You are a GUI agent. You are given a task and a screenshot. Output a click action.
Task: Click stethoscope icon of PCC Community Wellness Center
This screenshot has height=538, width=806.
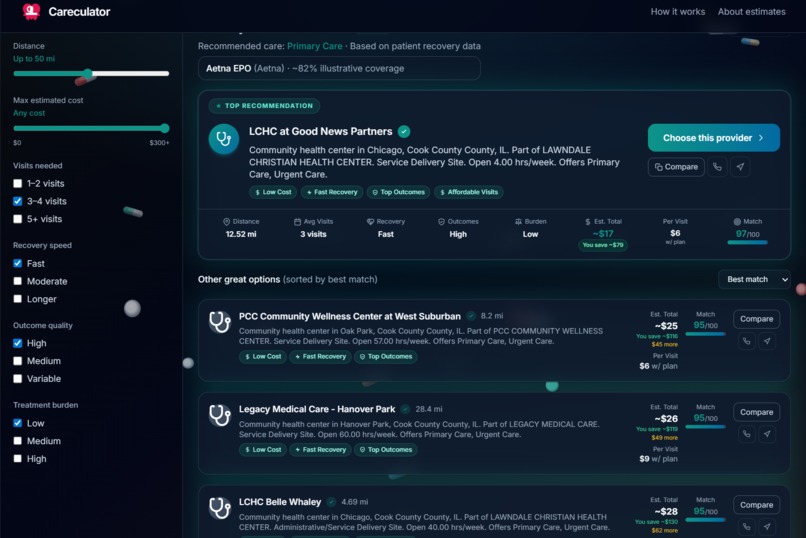click(219, 322)
